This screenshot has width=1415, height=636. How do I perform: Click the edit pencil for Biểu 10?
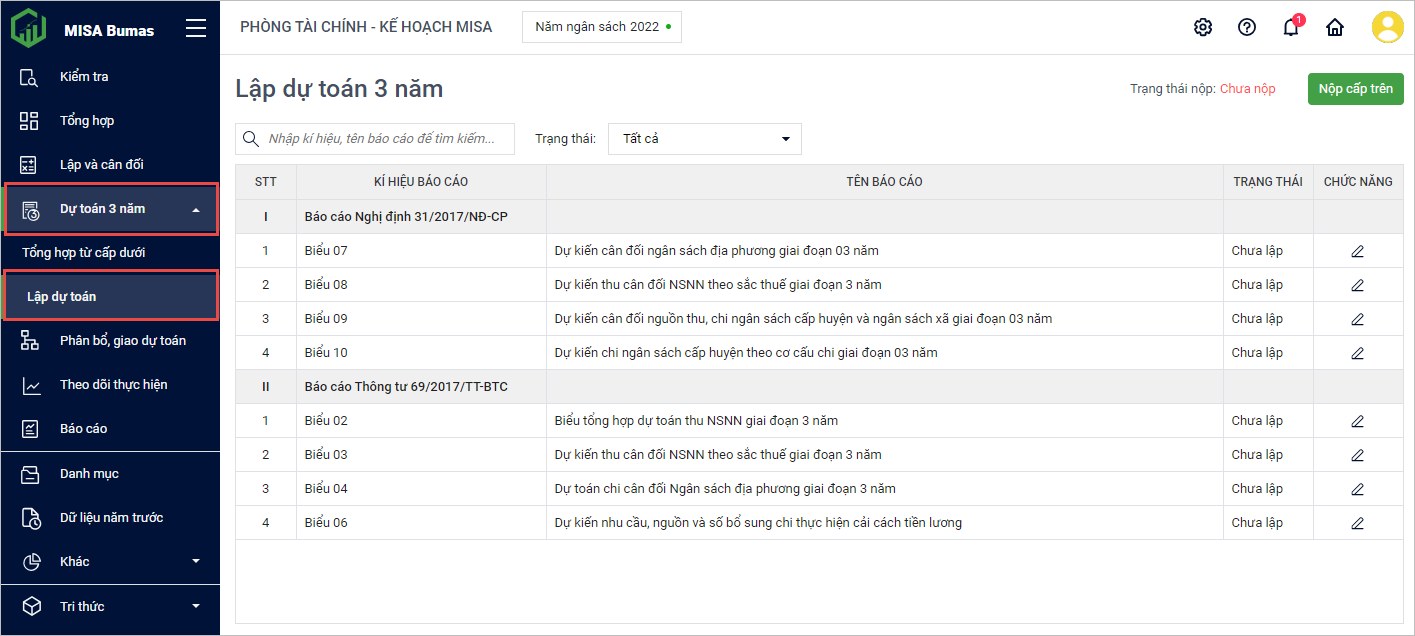pyautogui.click(x=1357, y=353)
